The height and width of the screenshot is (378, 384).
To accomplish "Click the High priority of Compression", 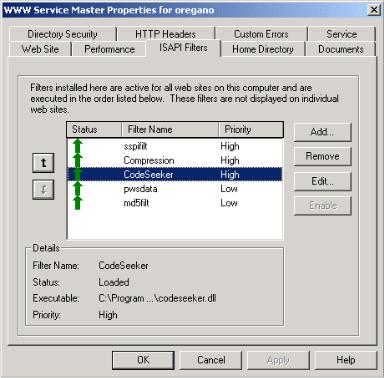I will tap(230, 160).
